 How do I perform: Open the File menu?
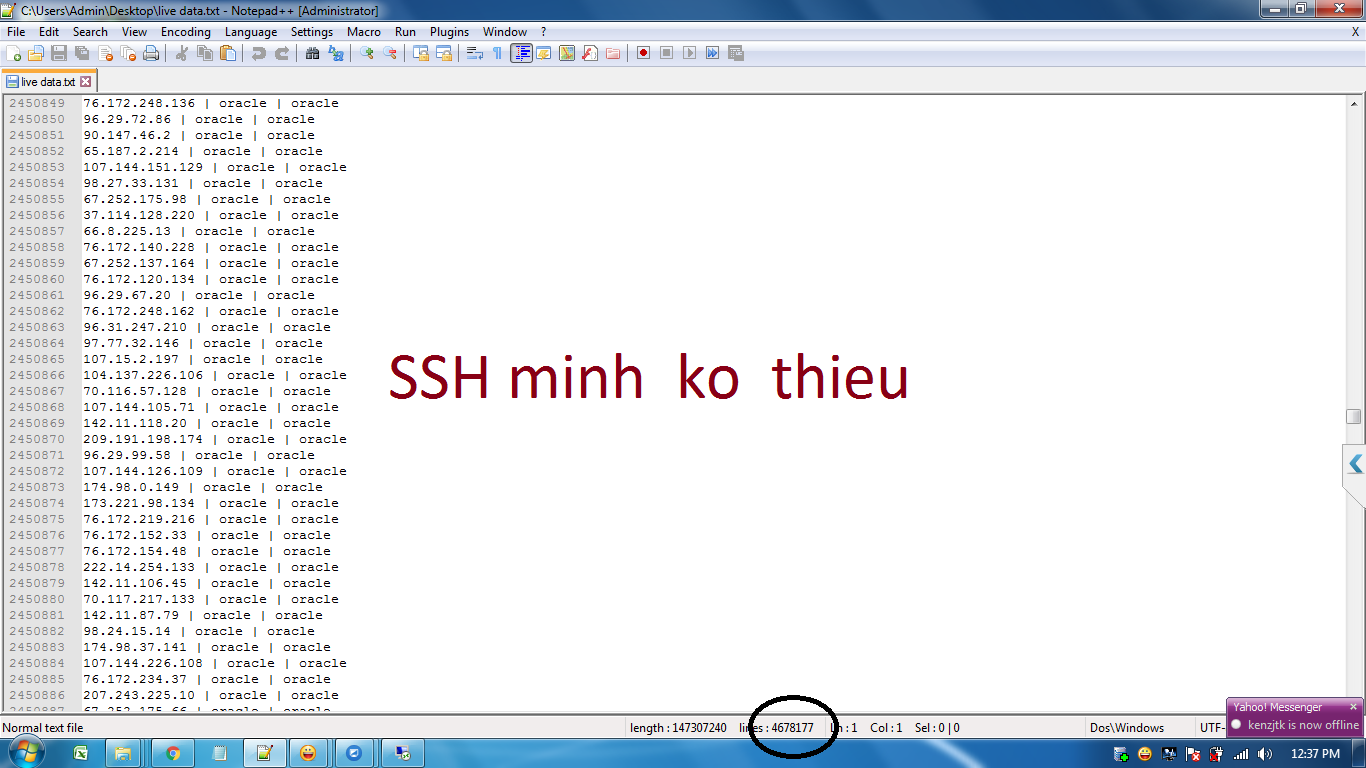click(16, 32)
